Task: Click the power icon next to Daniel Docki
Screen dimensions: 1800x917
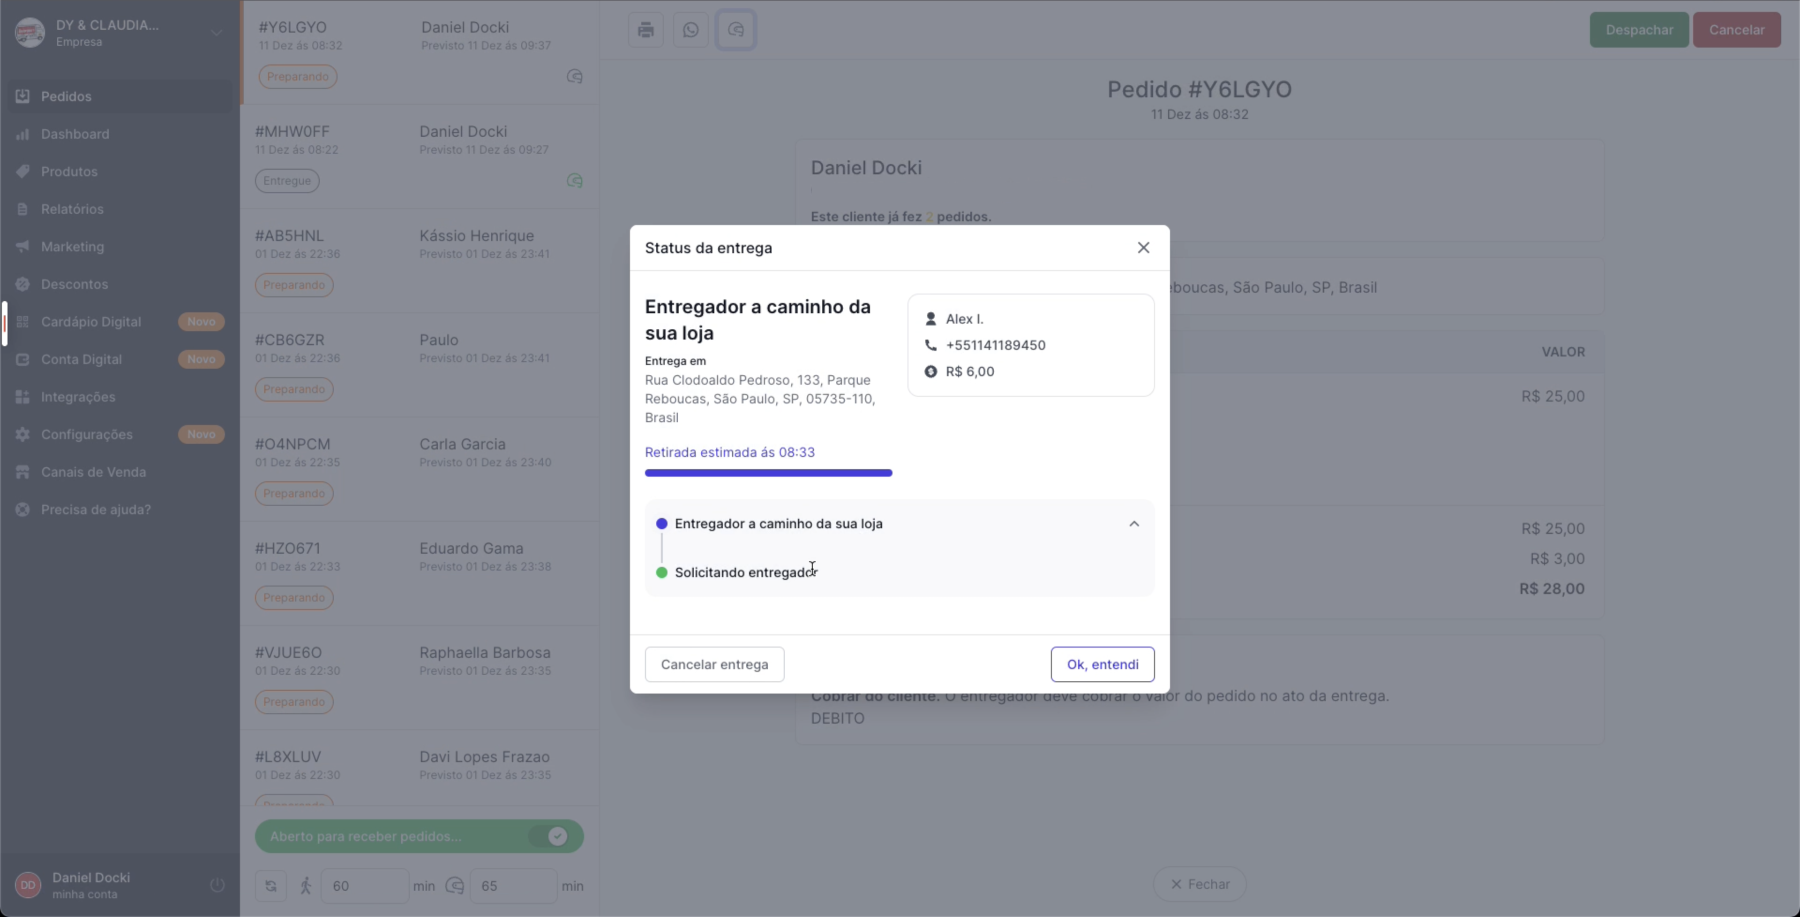Action: coord(217,885)
